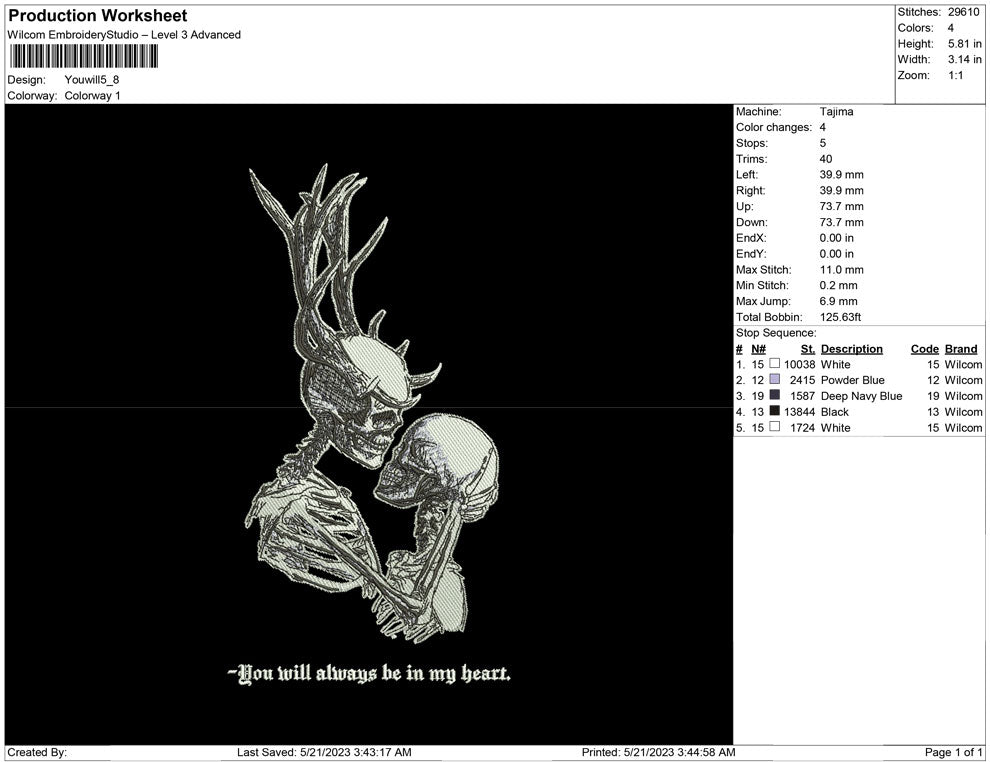Click the 'You will always be in my heart' lettering
The width and height of the screenshot is (990, 762).
[x=369, y=673]
